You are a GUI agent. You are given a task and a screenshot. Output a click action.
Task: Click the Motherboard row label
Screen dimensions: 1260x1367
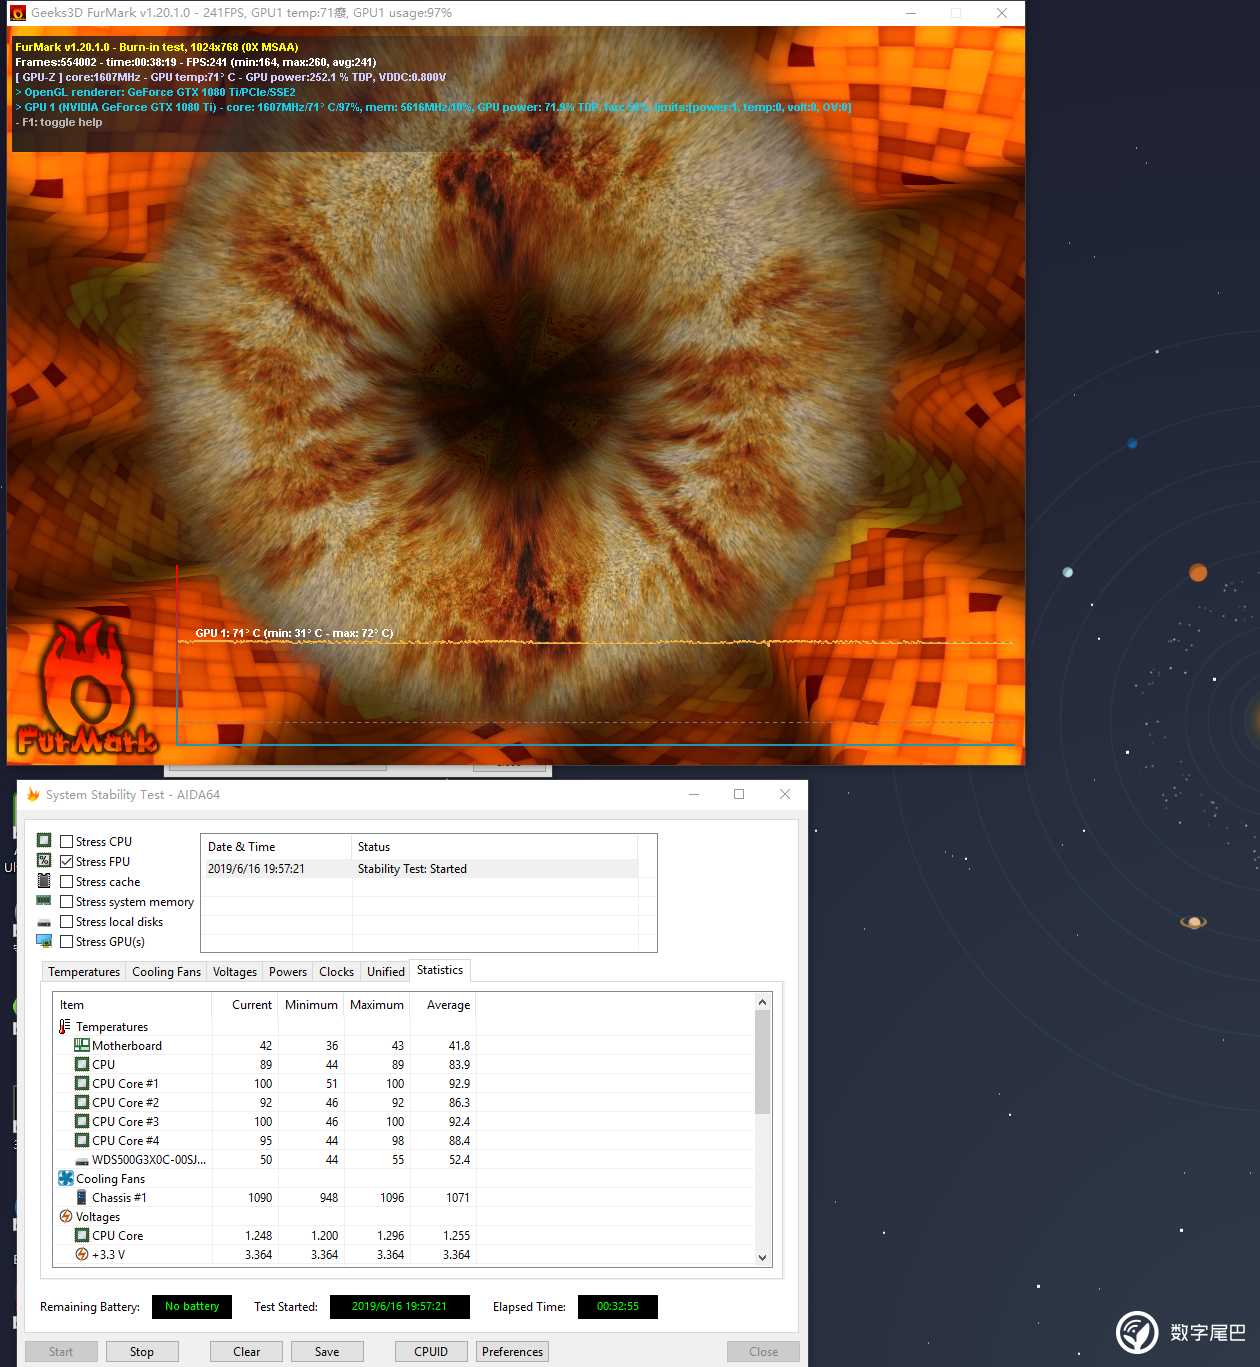(x=127, y=1045)
